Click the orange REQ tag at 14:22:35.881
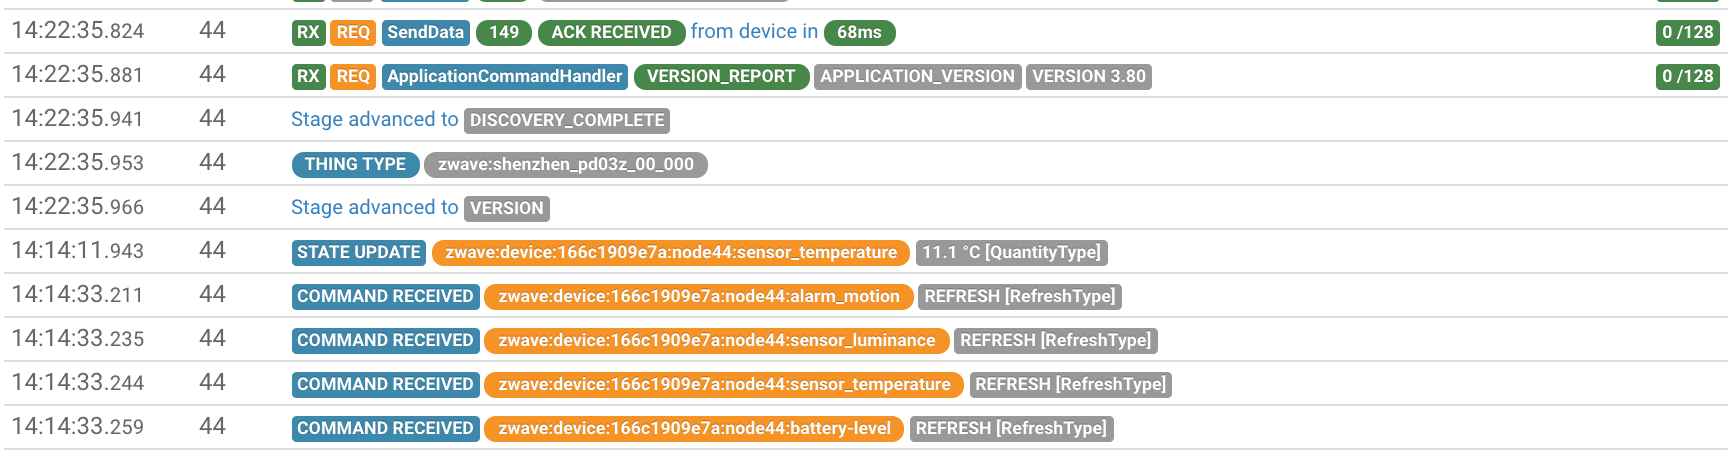 pos(353,76)
